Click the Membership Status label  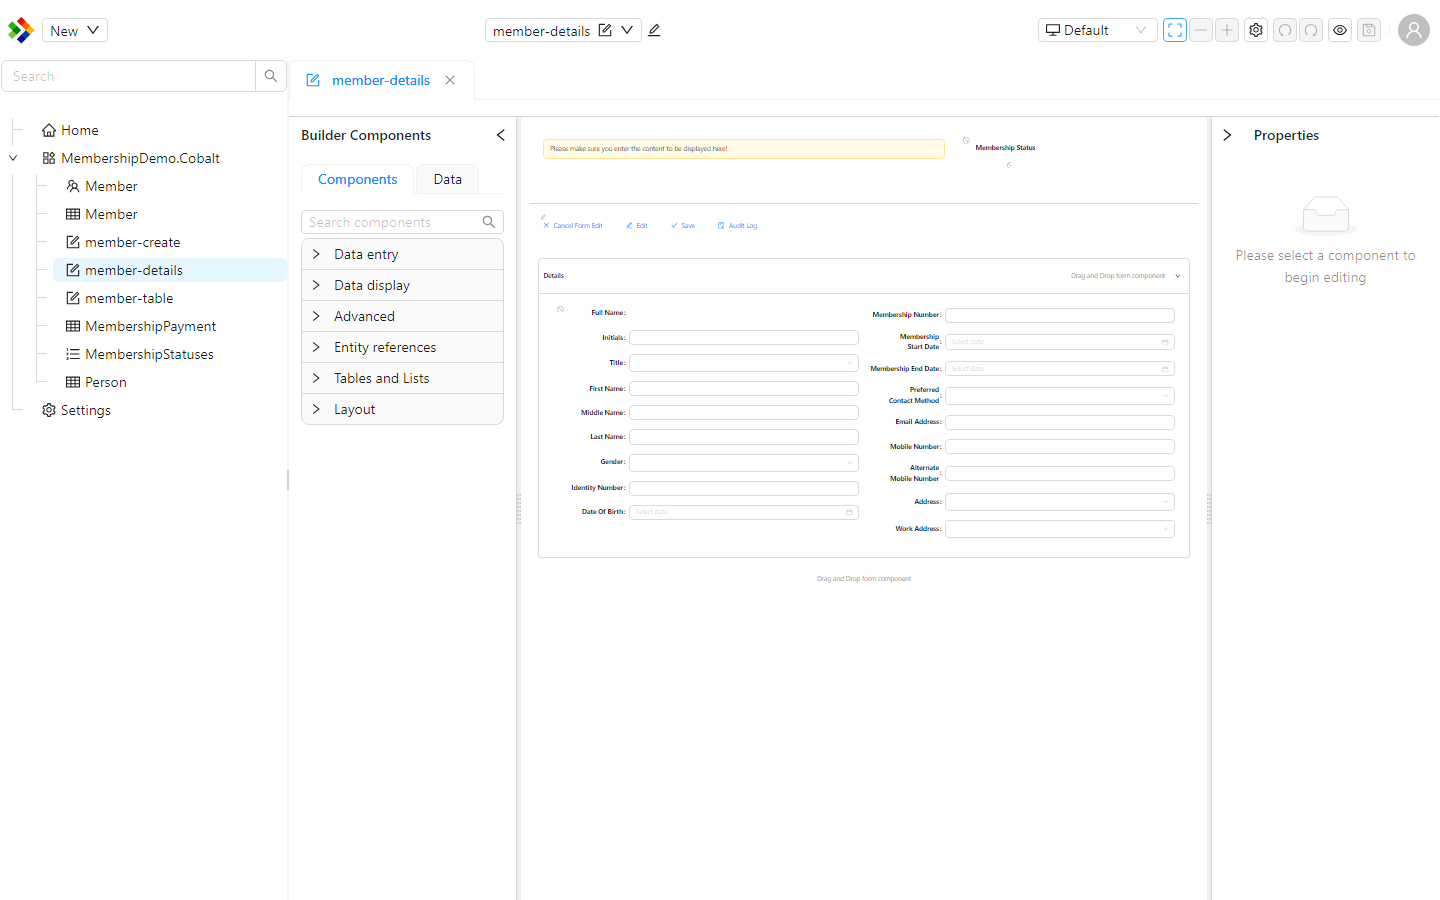tap(1005, 148)
